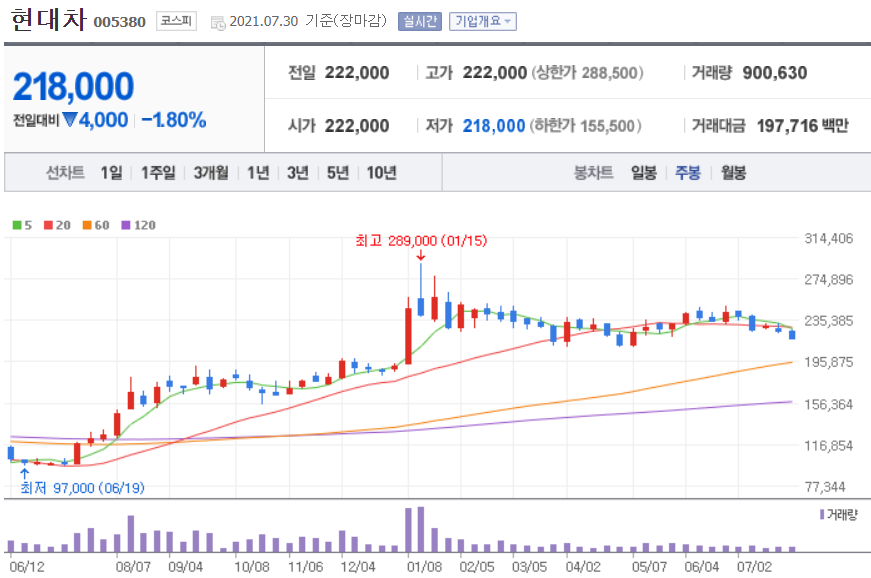Click the 시가 222,000 value
The height and width of the screenshot is (578, 871).
pyautogui.click(x=357, y=126)
